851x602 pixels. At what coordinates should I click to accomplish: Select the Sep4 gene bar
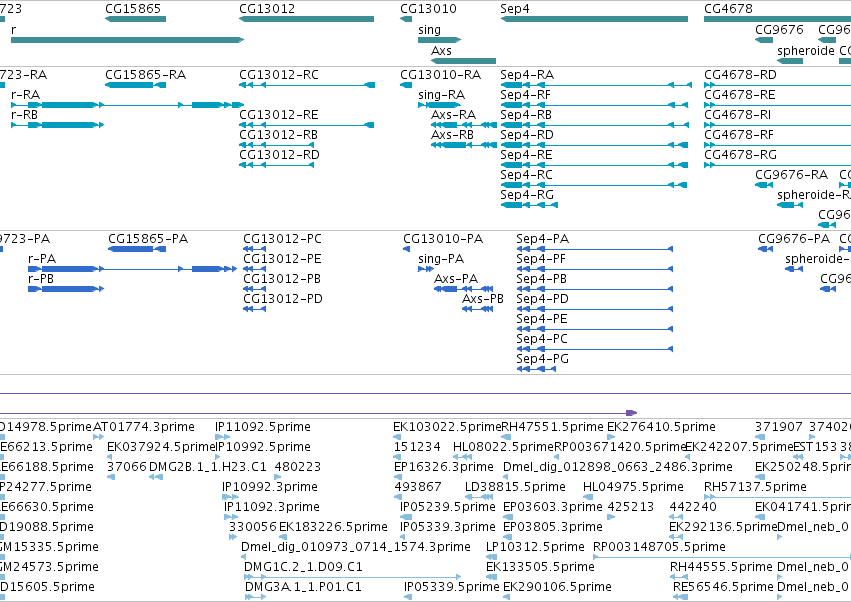(x=594, y=19)
